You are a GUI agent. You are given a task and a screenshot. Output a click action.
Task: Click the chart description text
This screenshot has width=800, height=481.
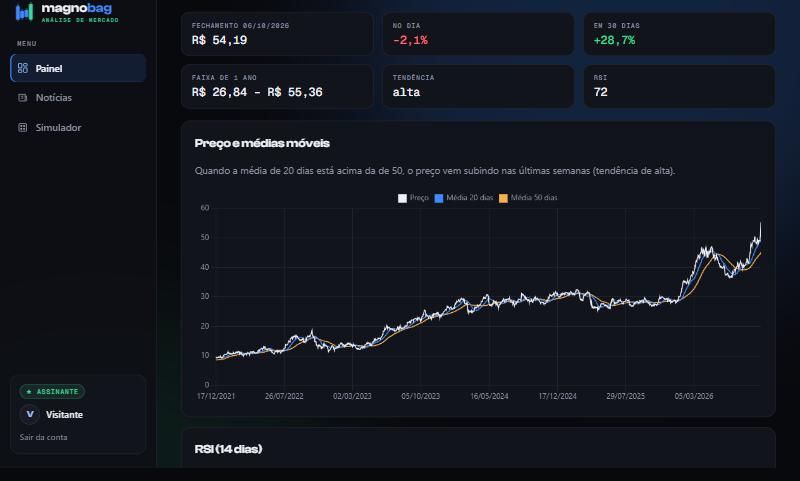435,171
